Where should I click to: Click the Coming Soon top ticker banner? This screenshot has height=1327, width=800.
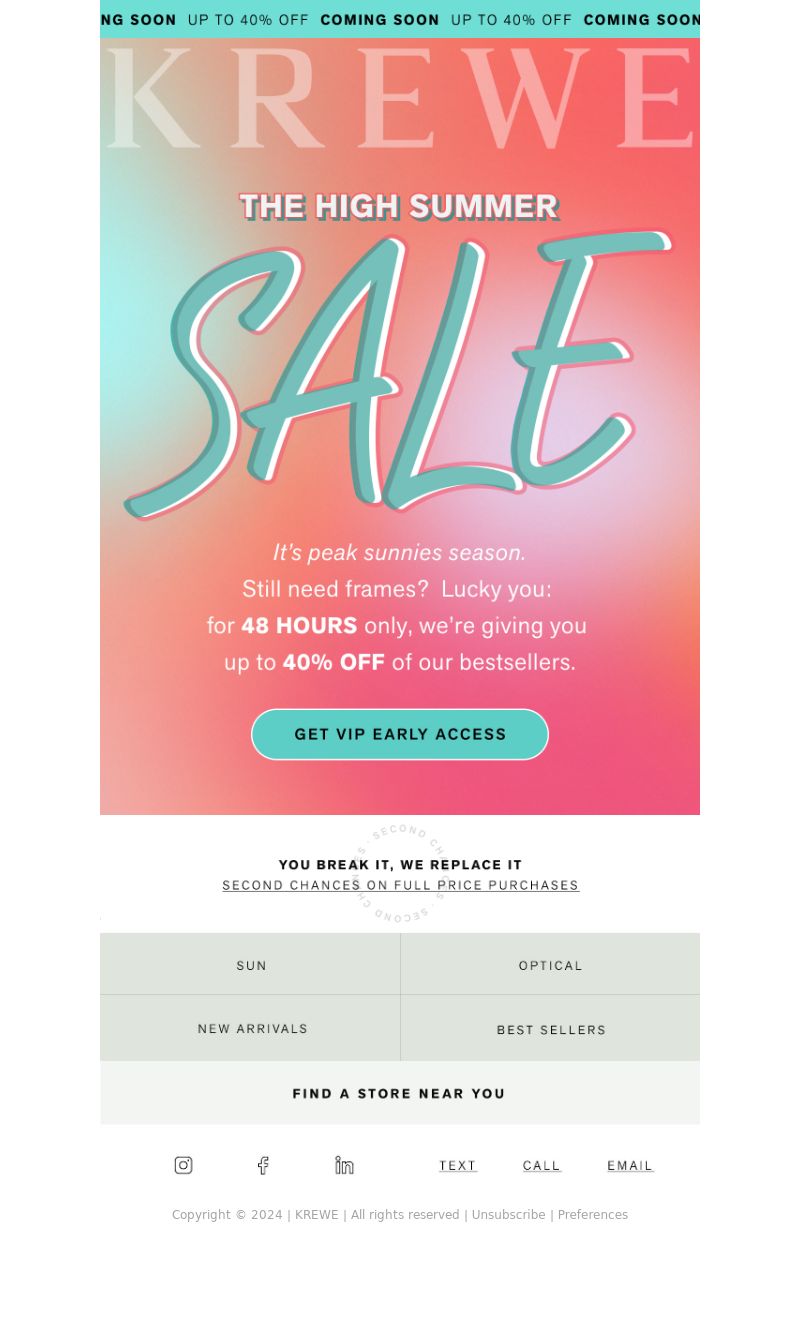pyautogui.click(x=400, y=19)
